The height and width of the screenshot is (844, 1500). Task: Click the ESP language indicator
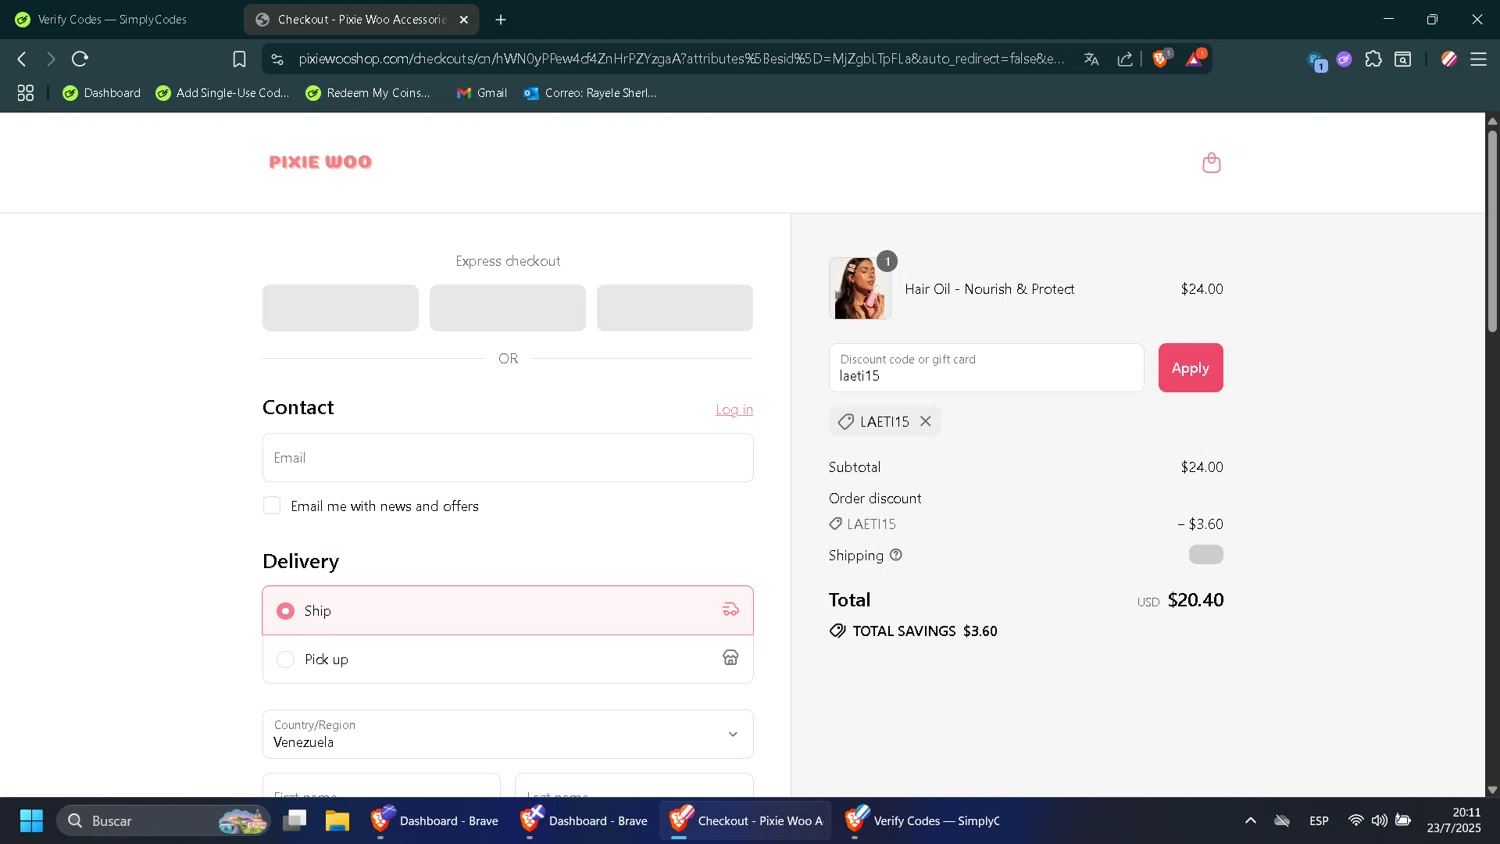coord(1319,821)
